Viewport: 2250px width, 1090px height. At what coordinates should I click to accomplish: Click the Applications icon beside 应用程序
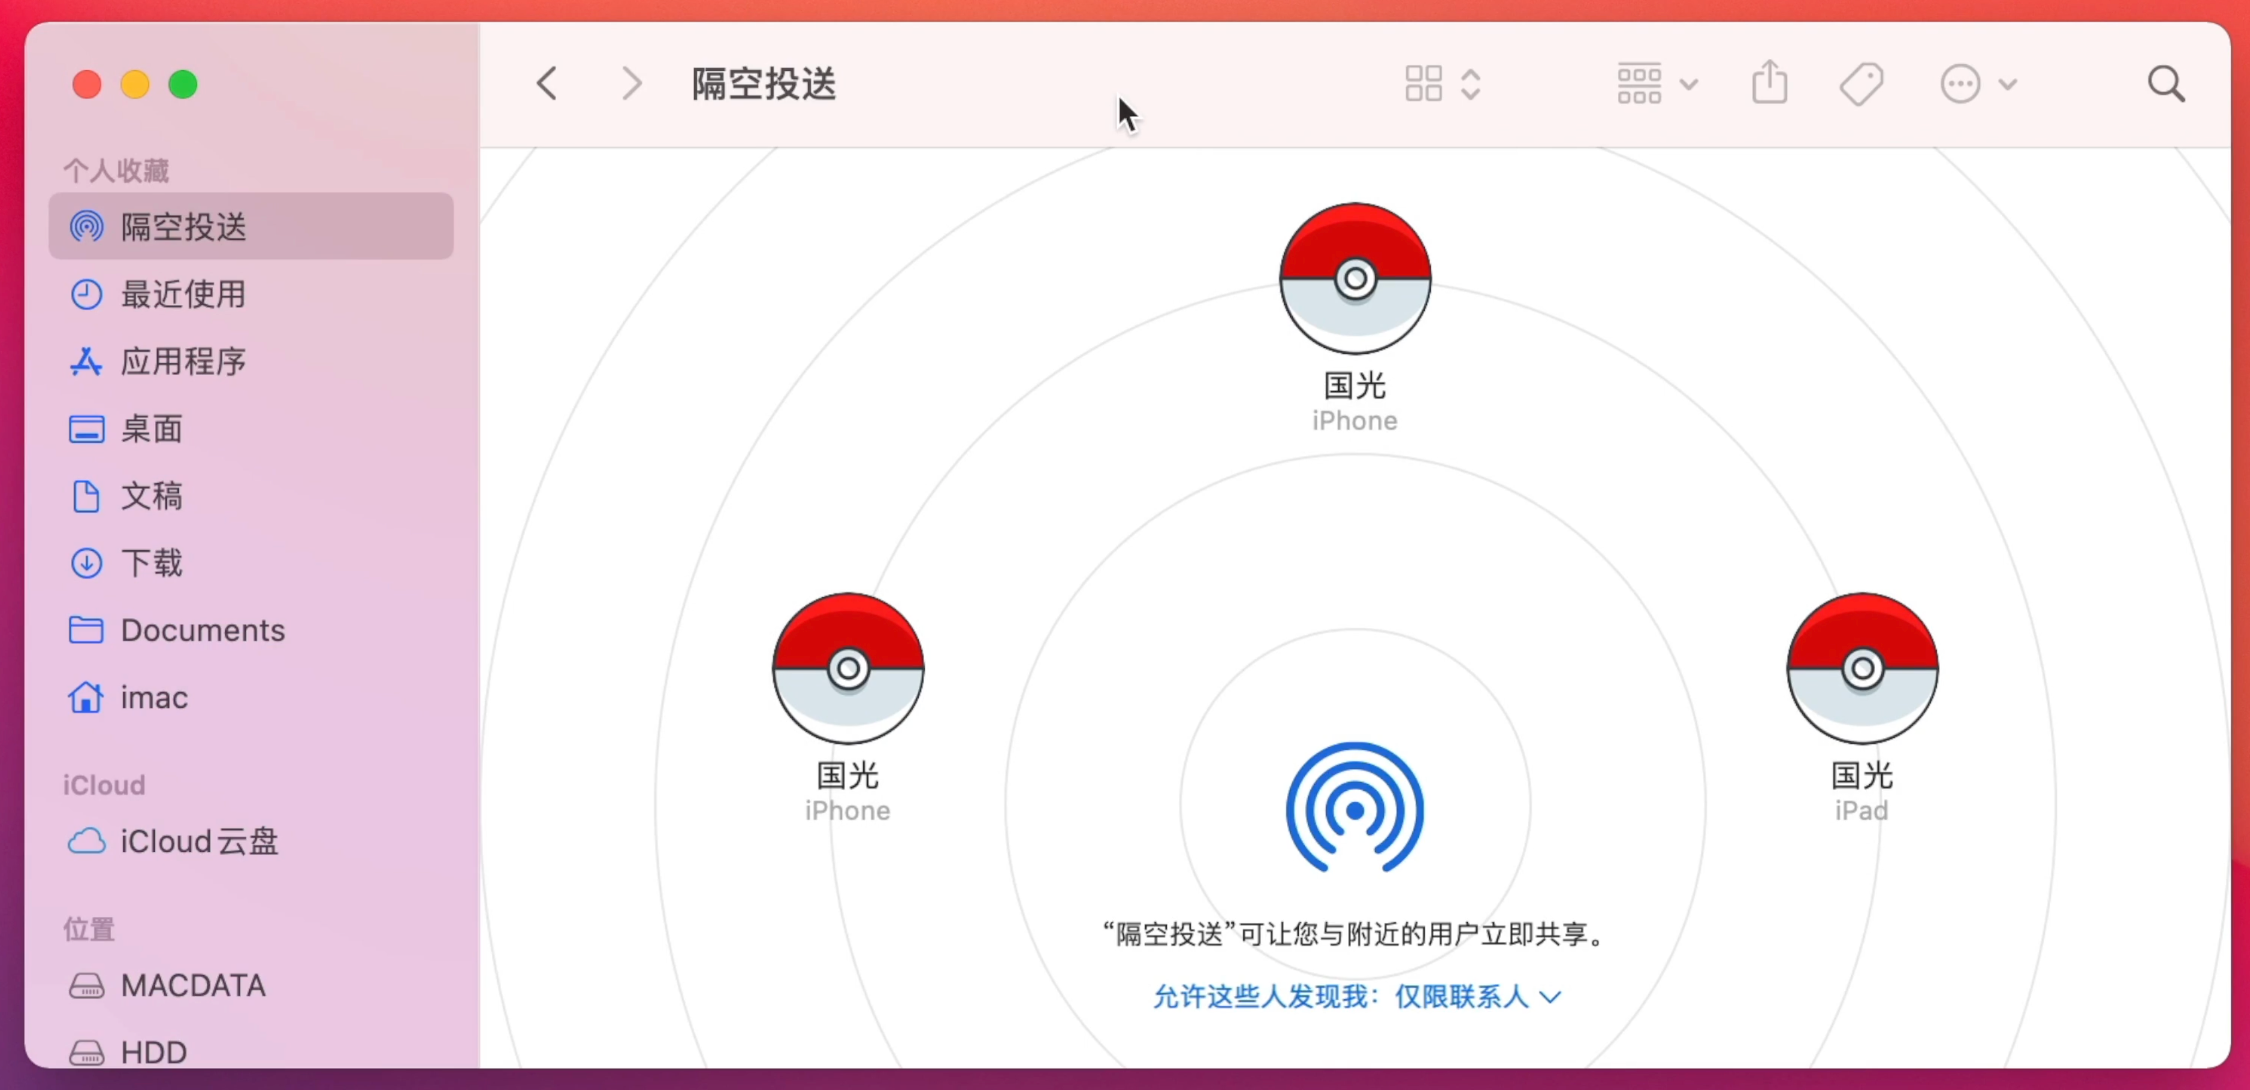coord(86,361)
